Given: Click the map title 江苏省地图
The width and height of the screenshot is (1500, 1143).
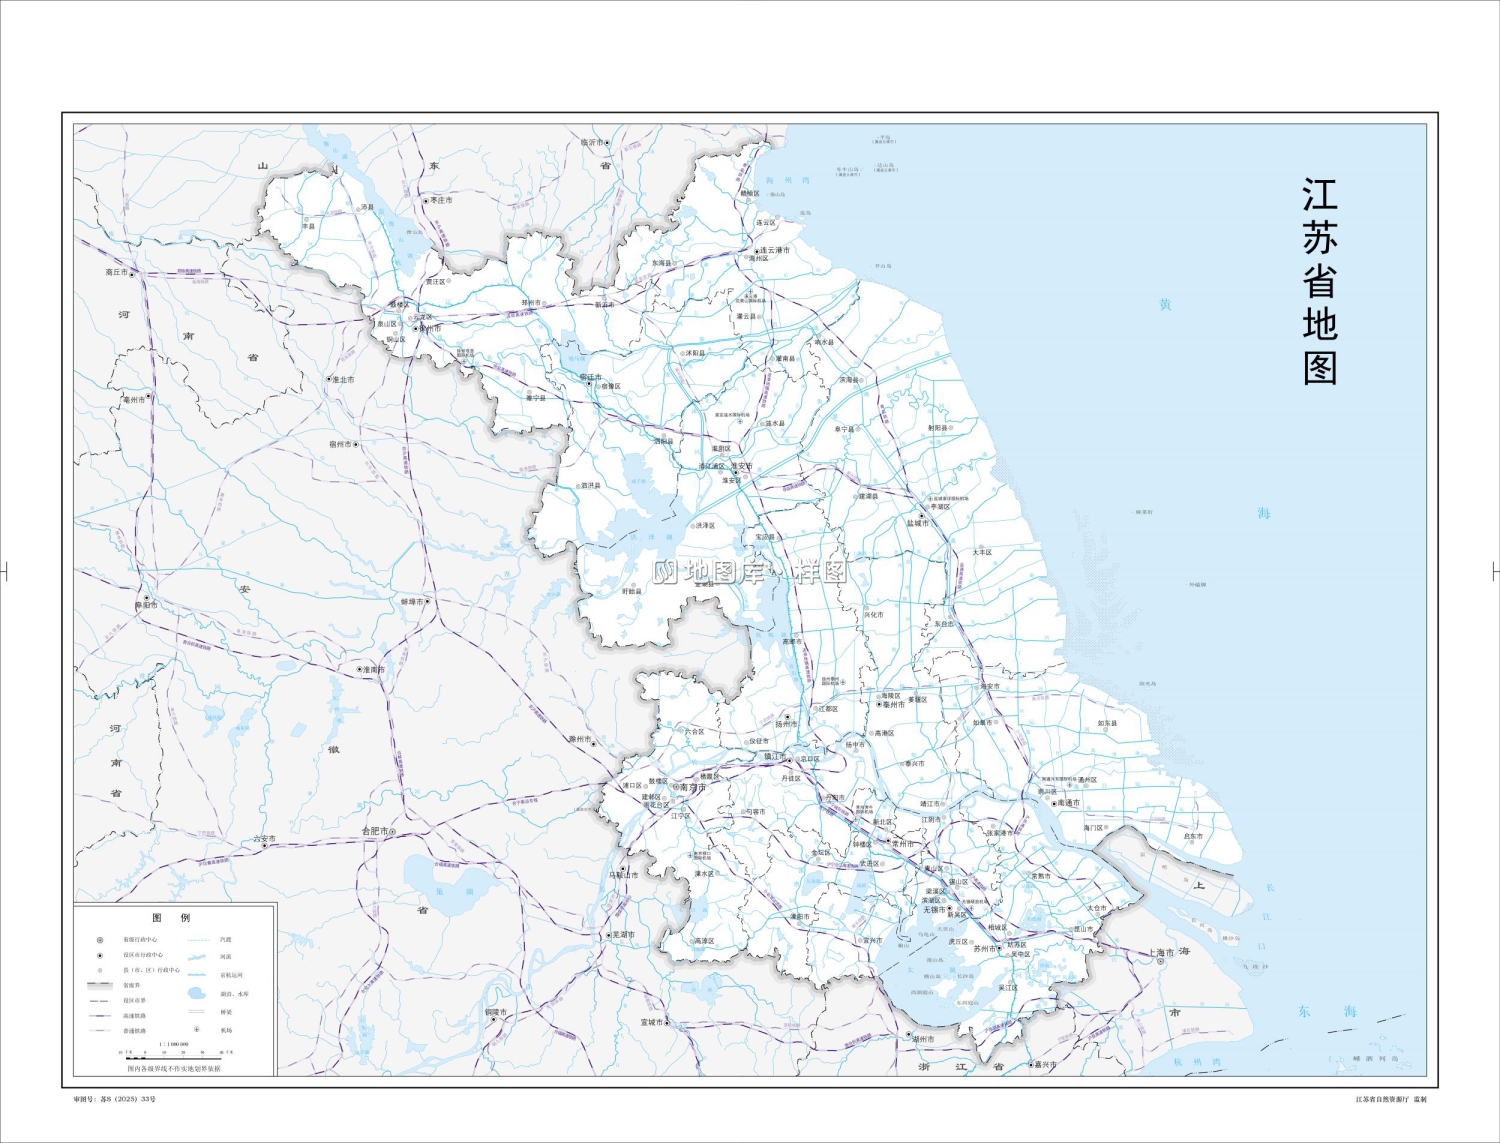Looking at the screenshot, I should point(1319,282).
